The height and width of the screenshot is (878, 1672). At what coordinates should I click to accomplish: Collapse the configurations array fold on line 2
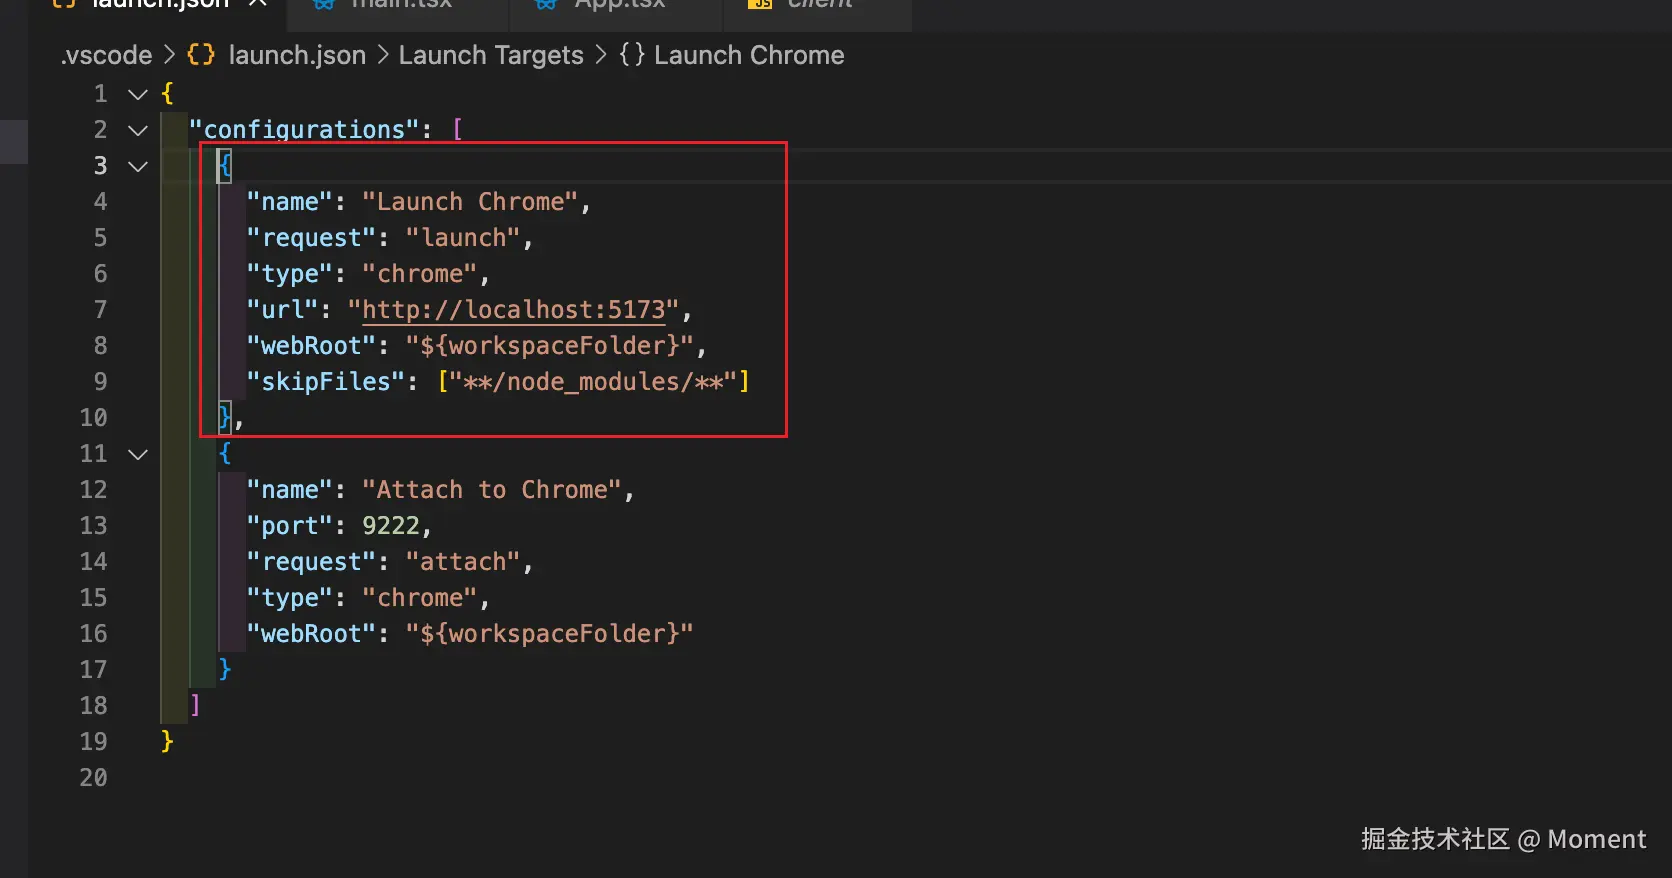click(138, 130)
